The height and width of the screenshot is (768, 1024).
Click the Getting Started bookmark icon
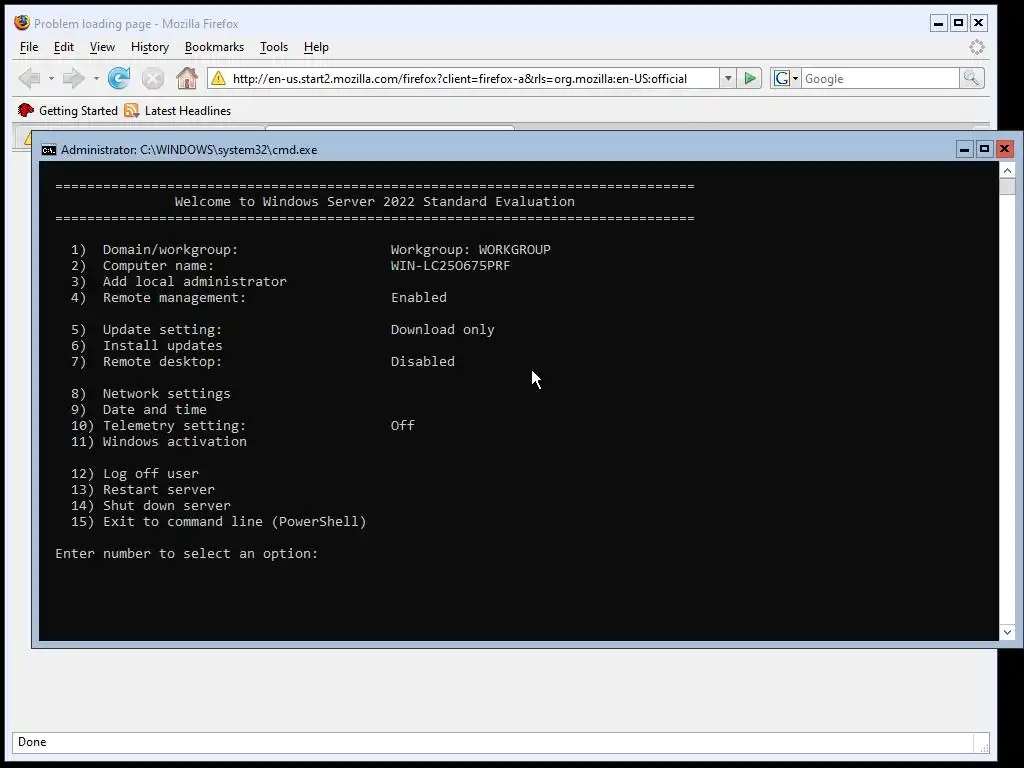(x=25, y=110)
